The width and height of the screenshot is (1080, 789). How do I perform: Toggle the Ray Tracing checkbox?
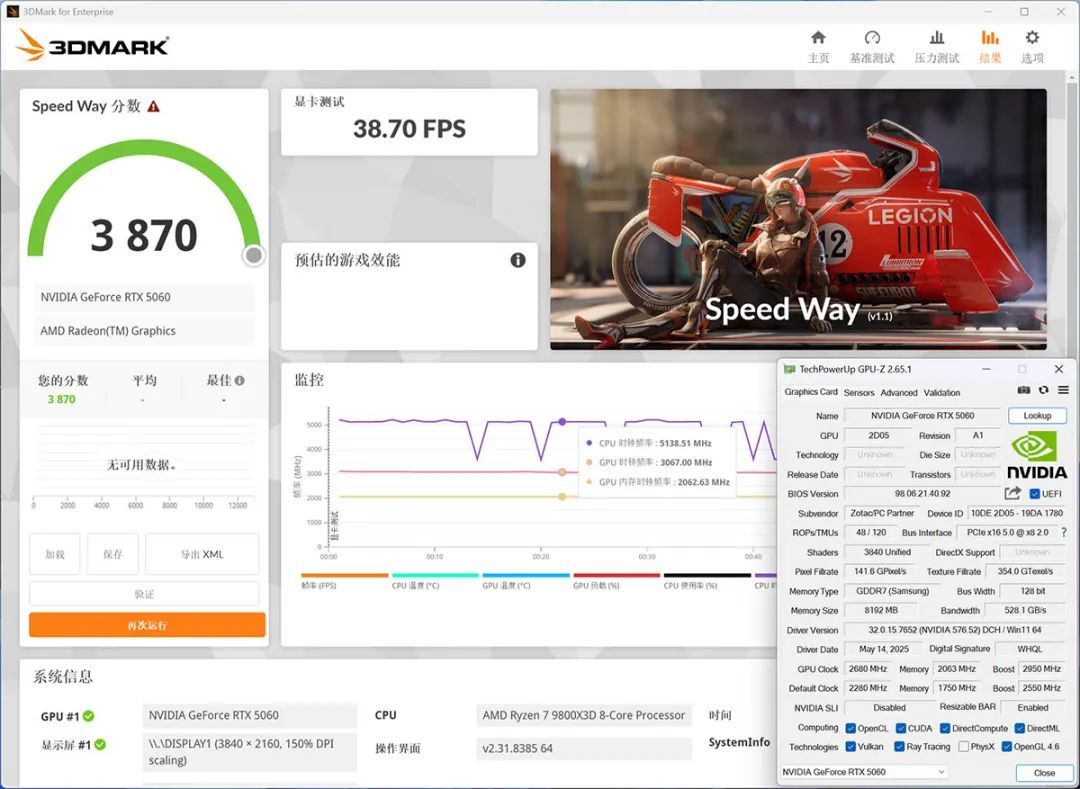[x=899, y=746]
